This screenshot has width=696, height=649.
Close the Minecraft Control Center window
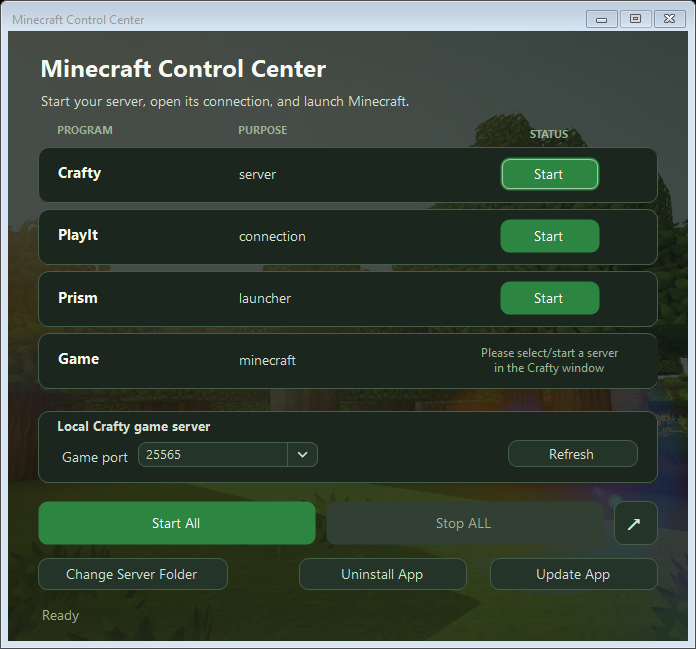pos(669,19)
